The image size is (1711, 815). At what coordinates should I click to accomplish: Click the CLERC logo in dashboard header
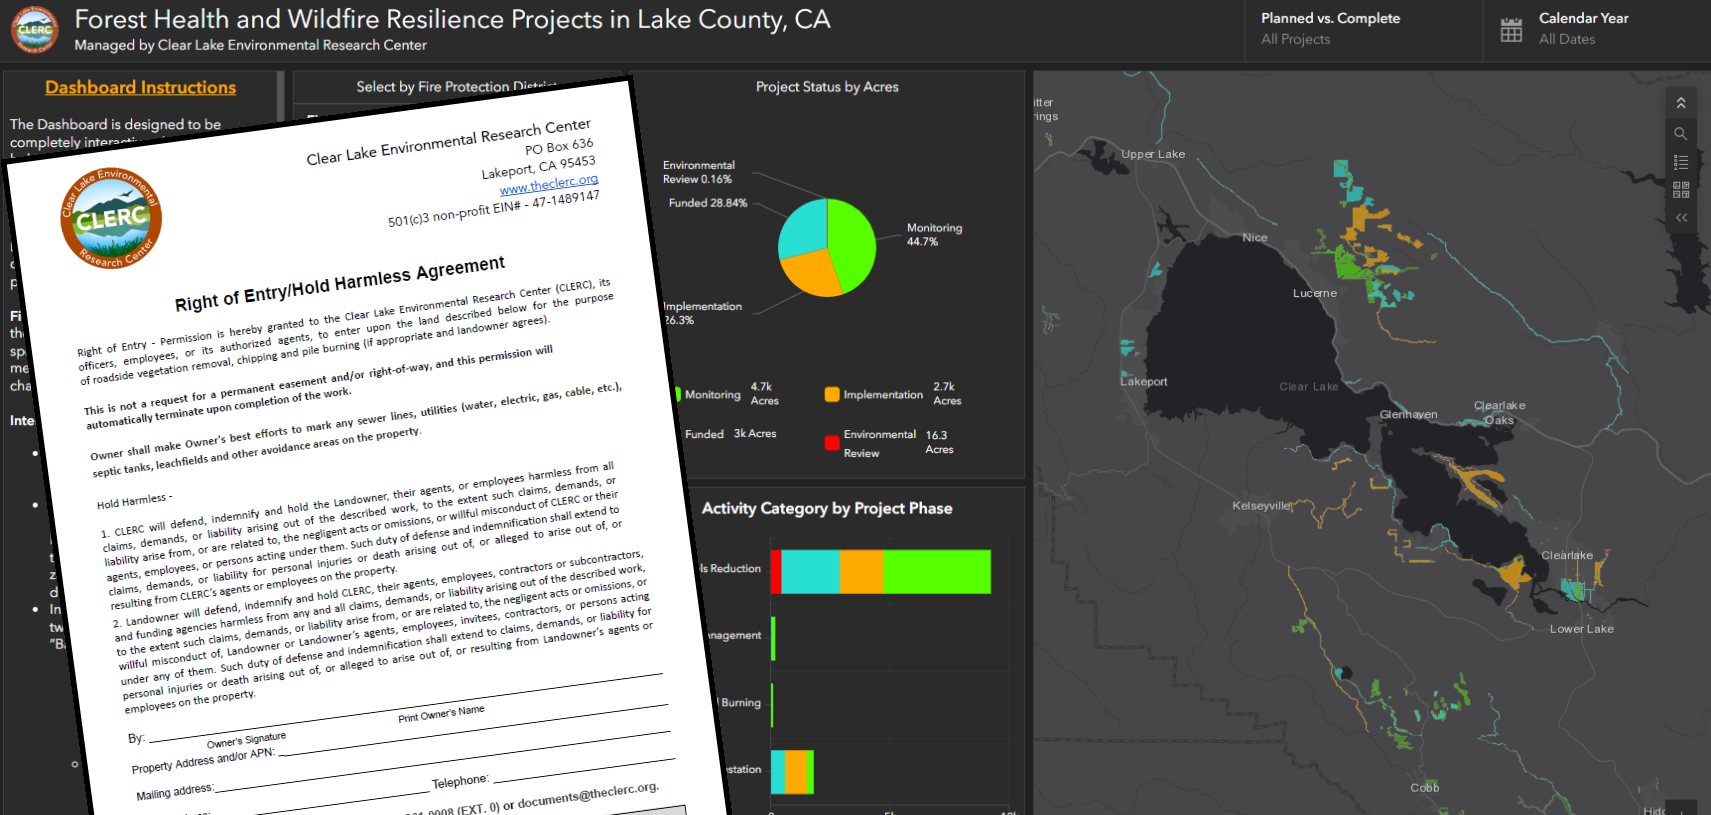coord(35,30)
